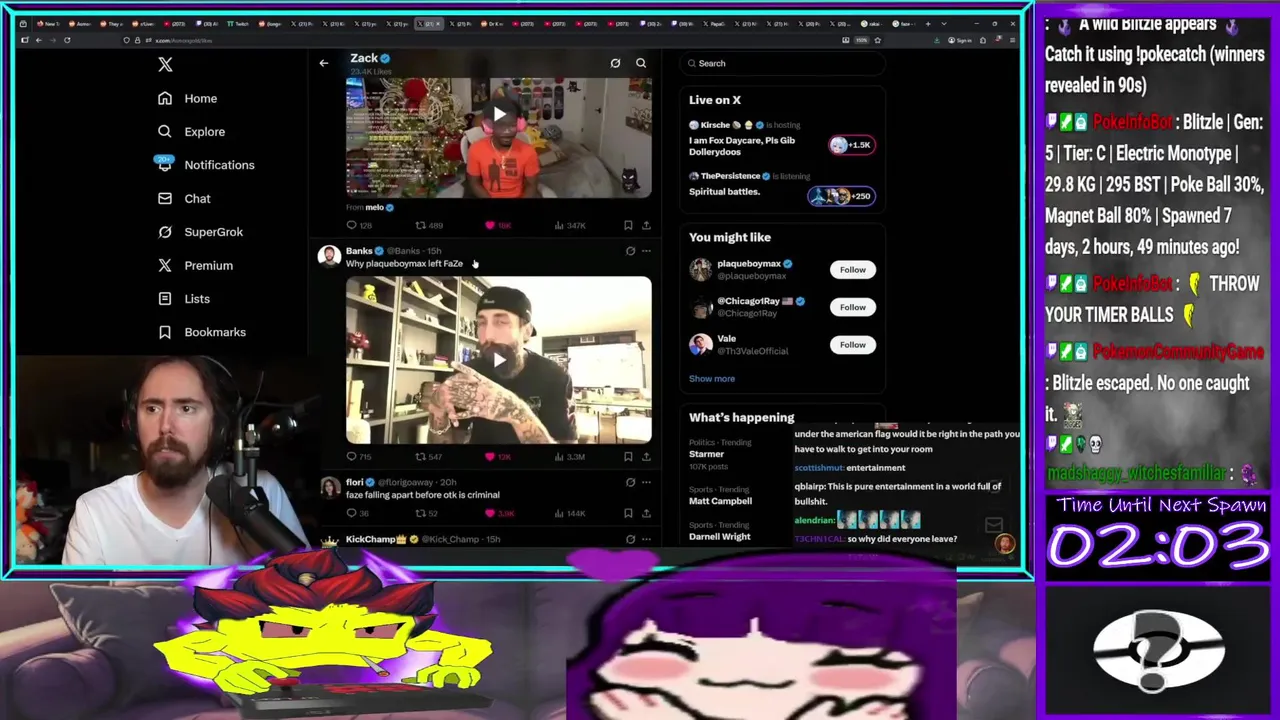This screenshot has width=1280, height=720.
Task: Bookmark Banks' post
Action: (x=628, y=456)
